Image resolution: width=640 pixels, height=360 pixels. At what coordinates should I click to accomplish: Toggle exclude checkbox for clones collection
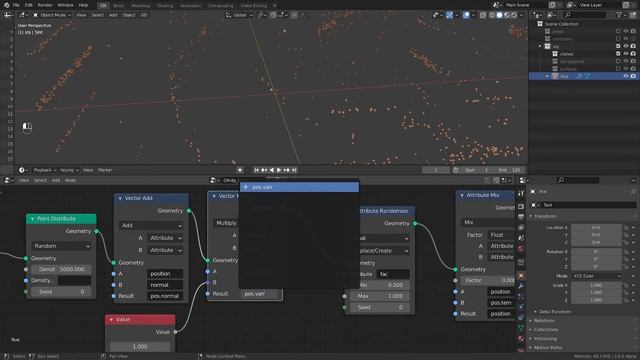pyautogui.click(x=618, y=54)
